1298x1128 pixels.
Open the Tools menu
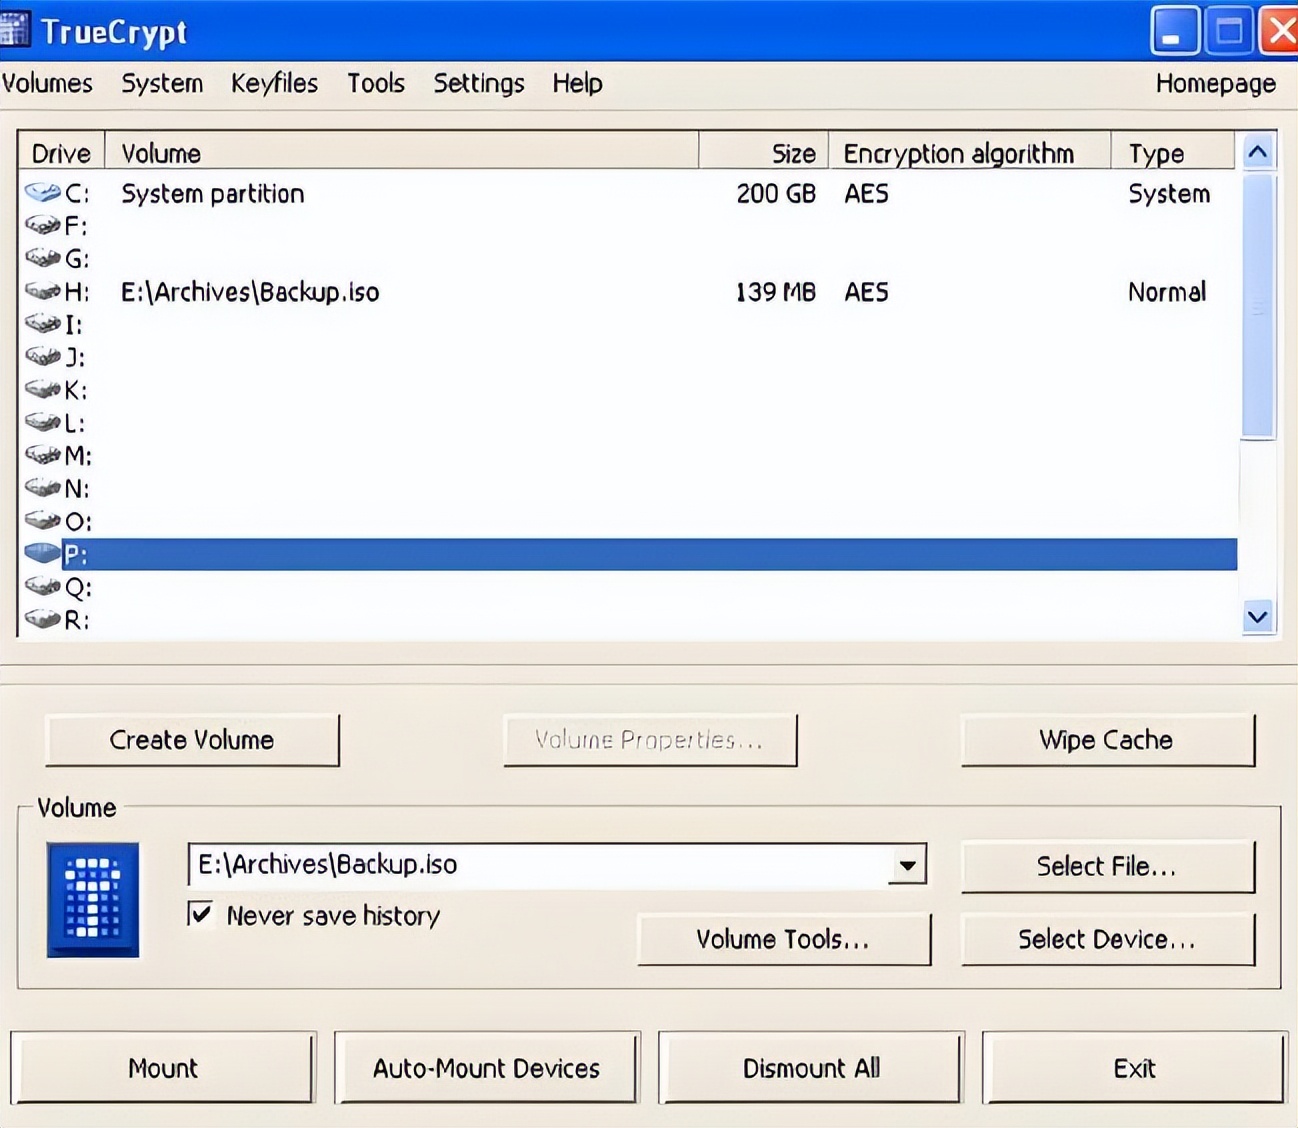pyautogui.click(x=376, y=83)
